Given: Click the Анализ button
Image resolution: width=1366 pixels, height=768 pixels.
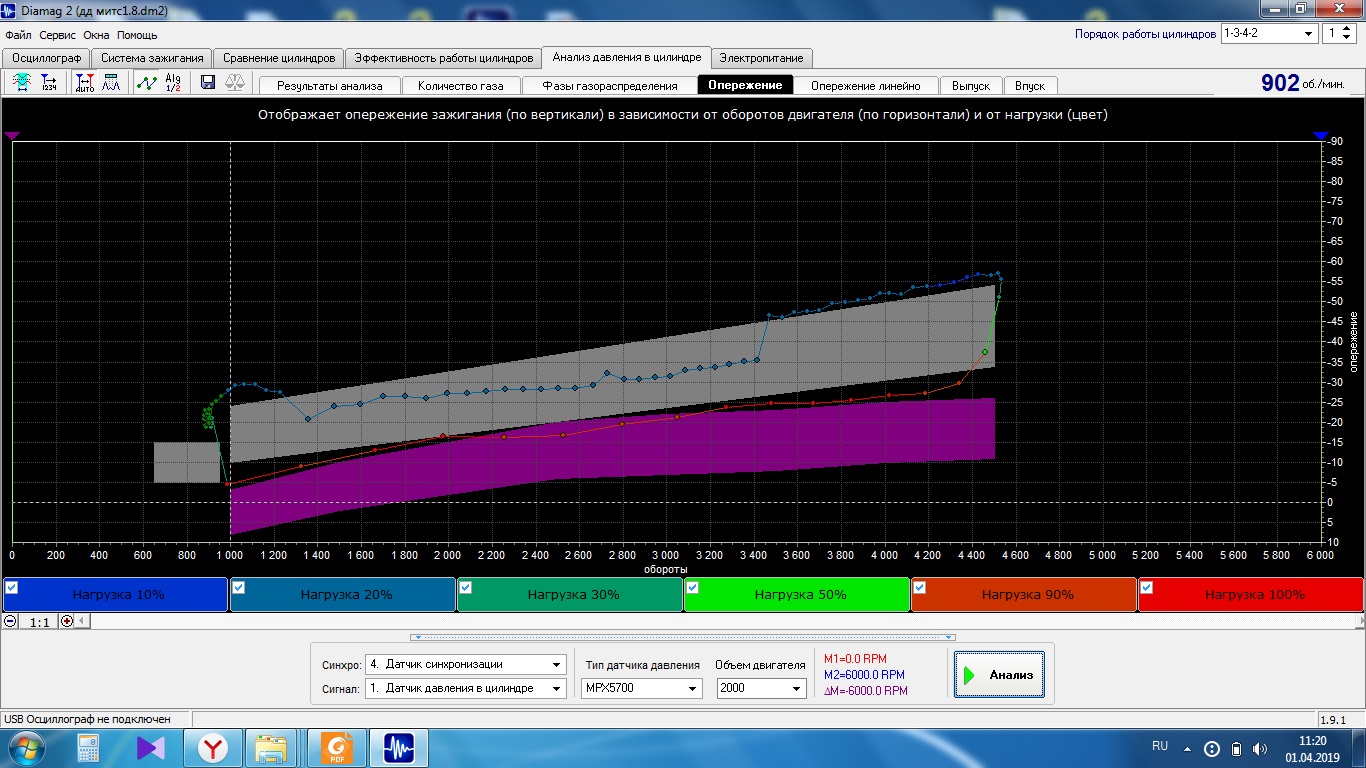Looking at the screenshot, I should [1000, 675].
